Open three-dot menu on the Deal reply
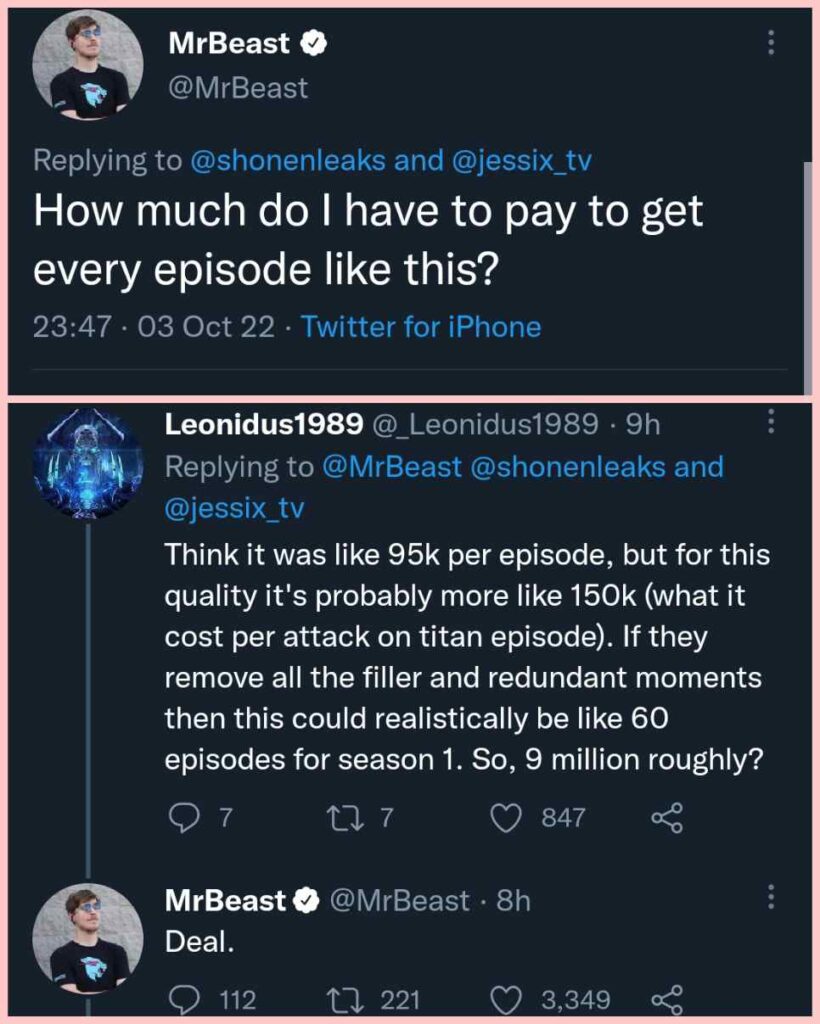The height and width of the screenshot is (1024, 820). (770, 897)
